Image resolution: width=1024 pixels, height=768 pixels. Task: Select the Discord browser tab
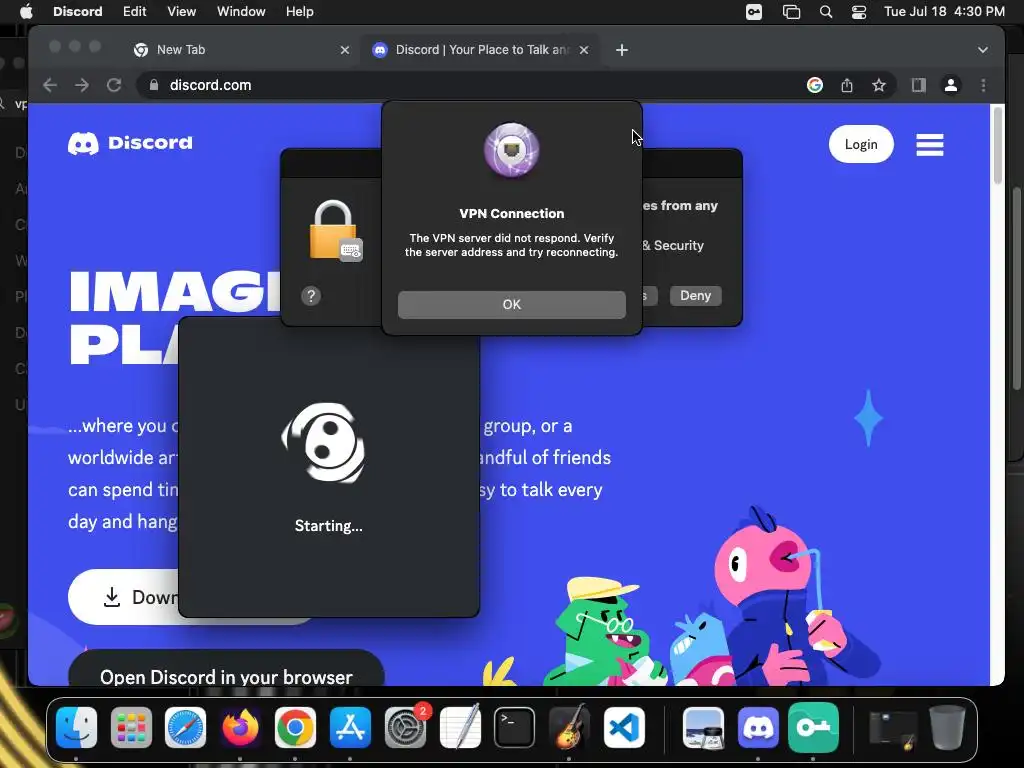click(482, 50)
